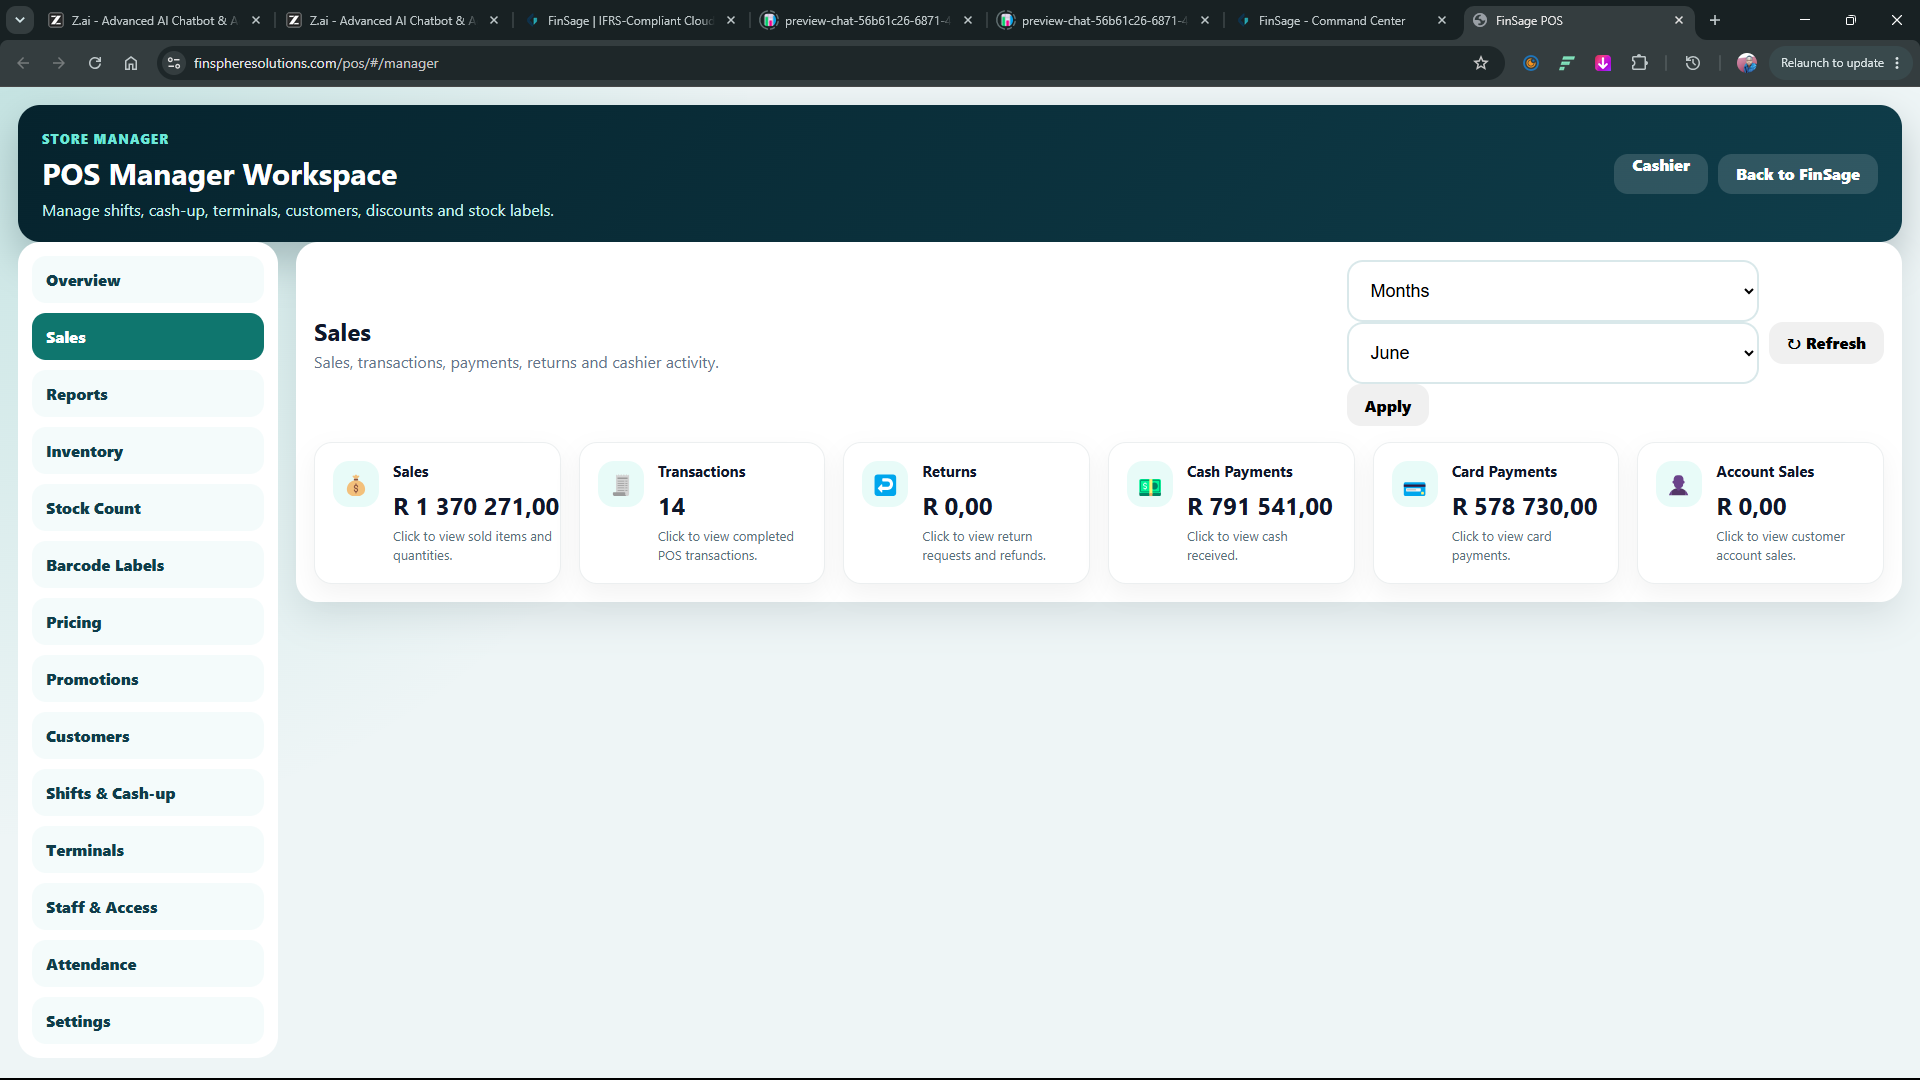
Task: Go to browser home page icon
Action: point(131,63)
